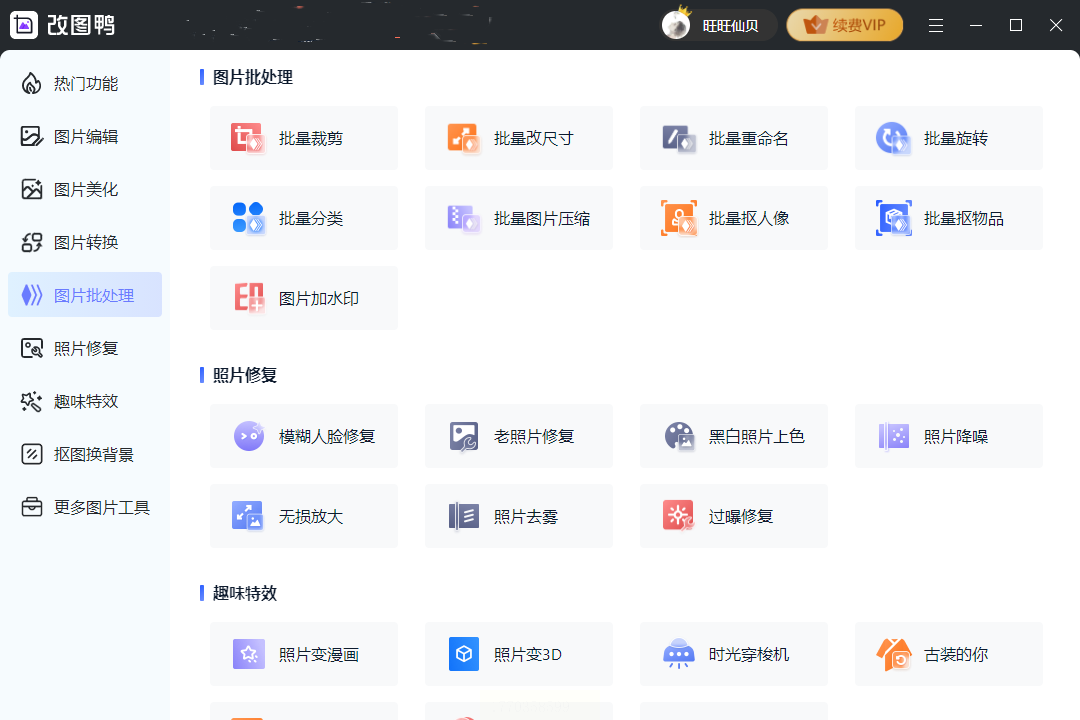Select 图片转换 in the sidebar
Viewport: 1080px width, 720px height.
85,243
